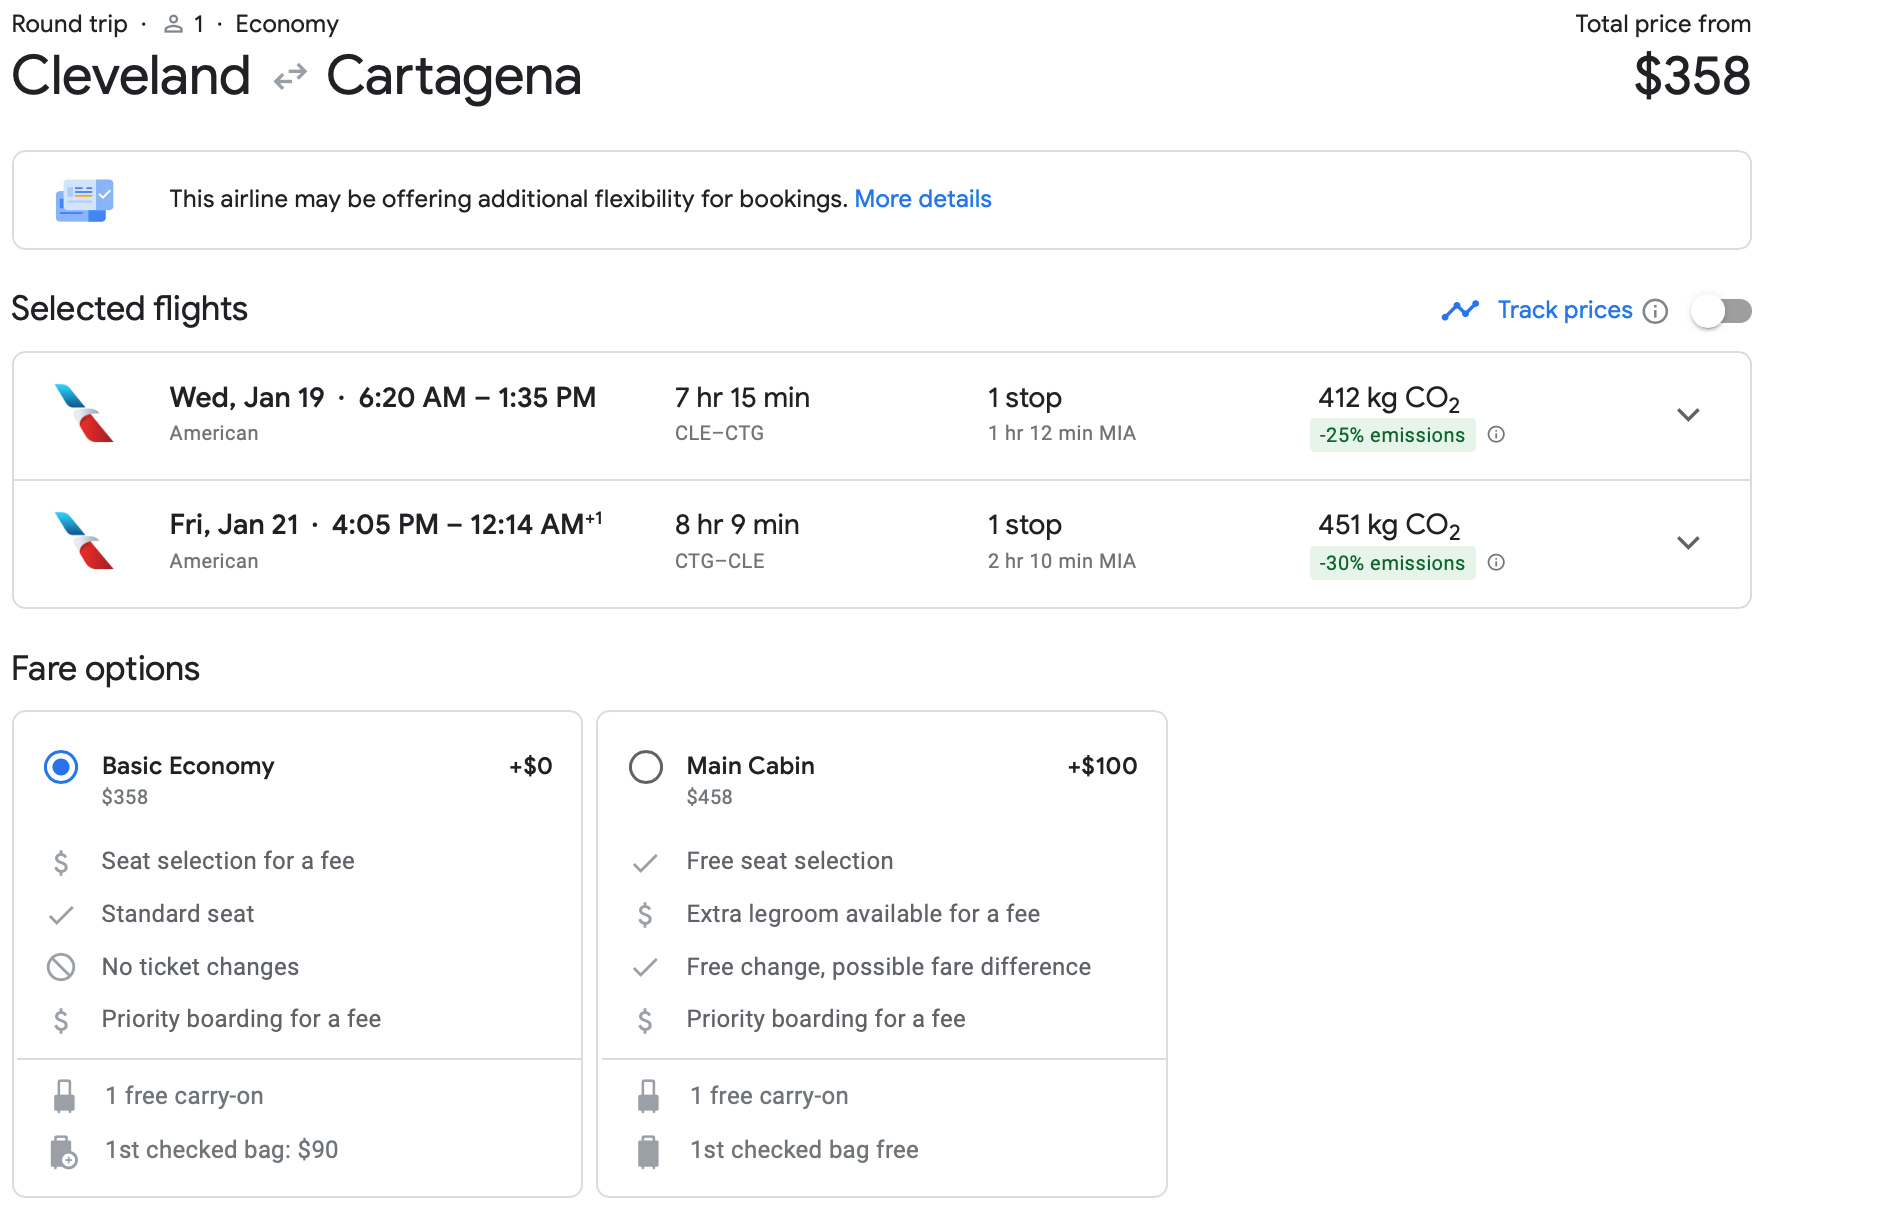This screenshot has height=1212, width=1878.
Task: Click American Airlines logo on Jan 21 flight
Action: point(84,541)
